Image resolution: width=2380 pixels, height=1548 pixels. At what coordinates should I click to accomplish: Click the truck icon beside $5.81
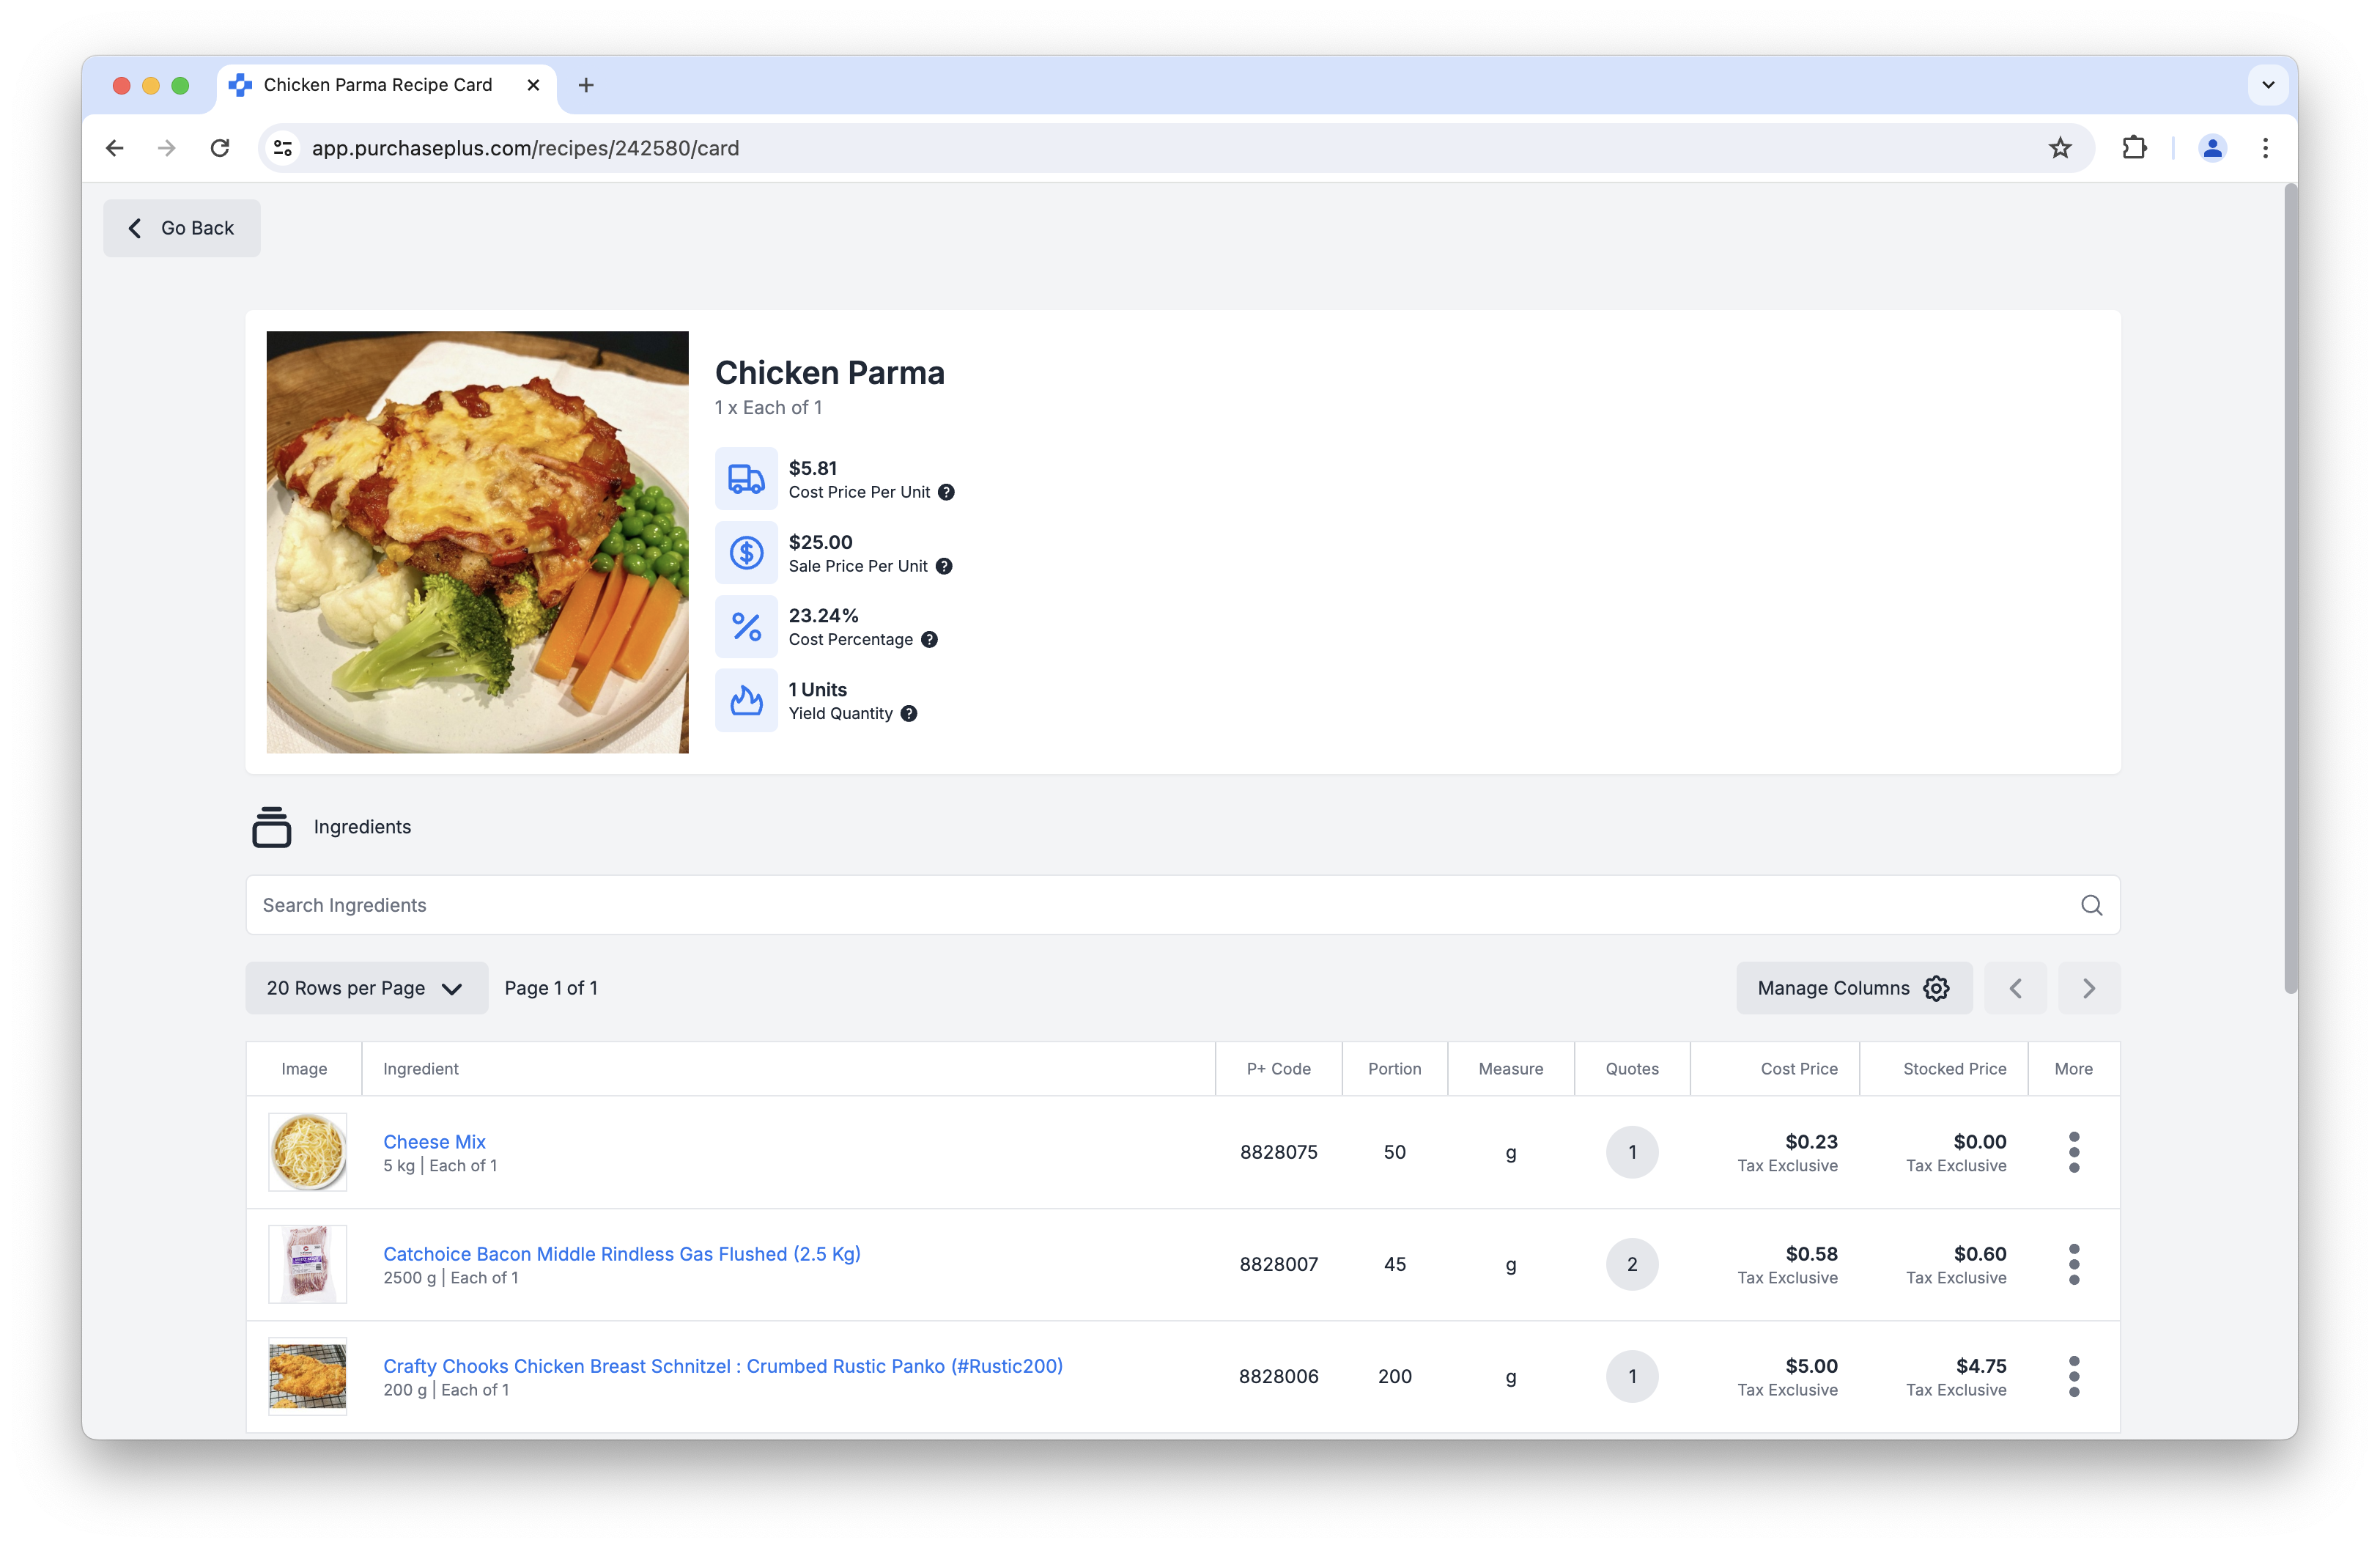coord(746,478)
